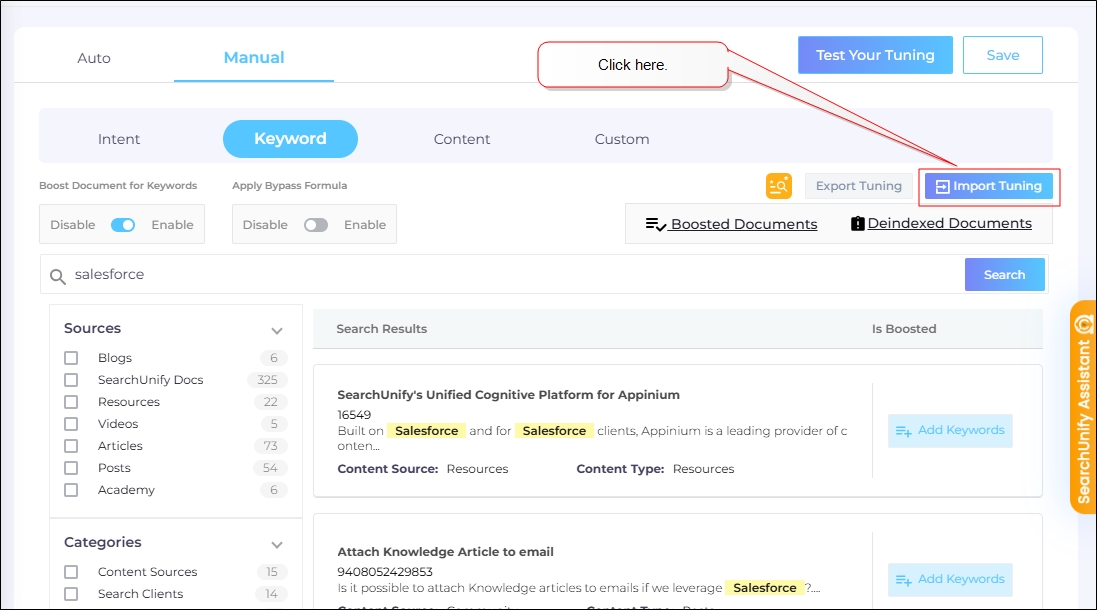Click the Test Your Tuning button

click(x=875, y=55)
